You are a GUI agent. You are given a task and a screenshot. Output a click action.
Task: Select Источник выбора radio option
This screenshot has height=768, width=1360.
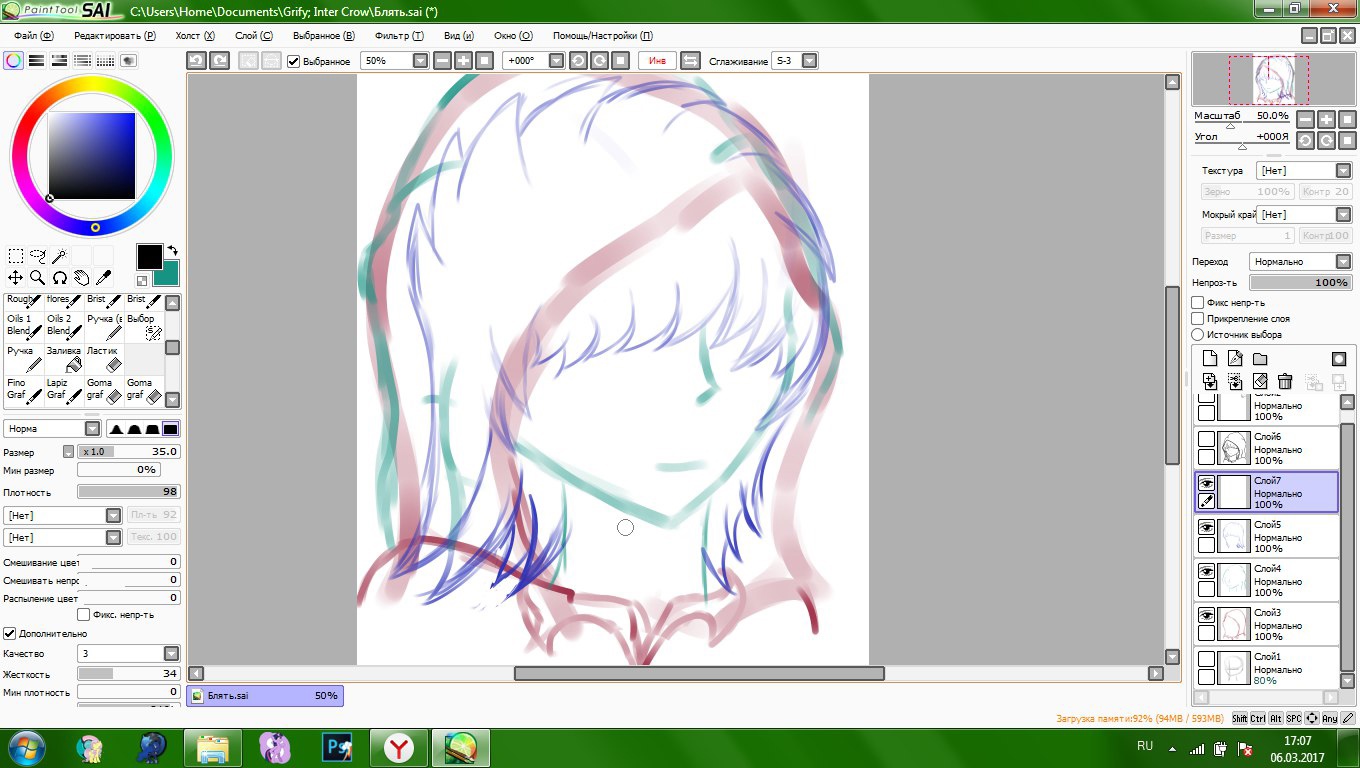point(1198,335)
